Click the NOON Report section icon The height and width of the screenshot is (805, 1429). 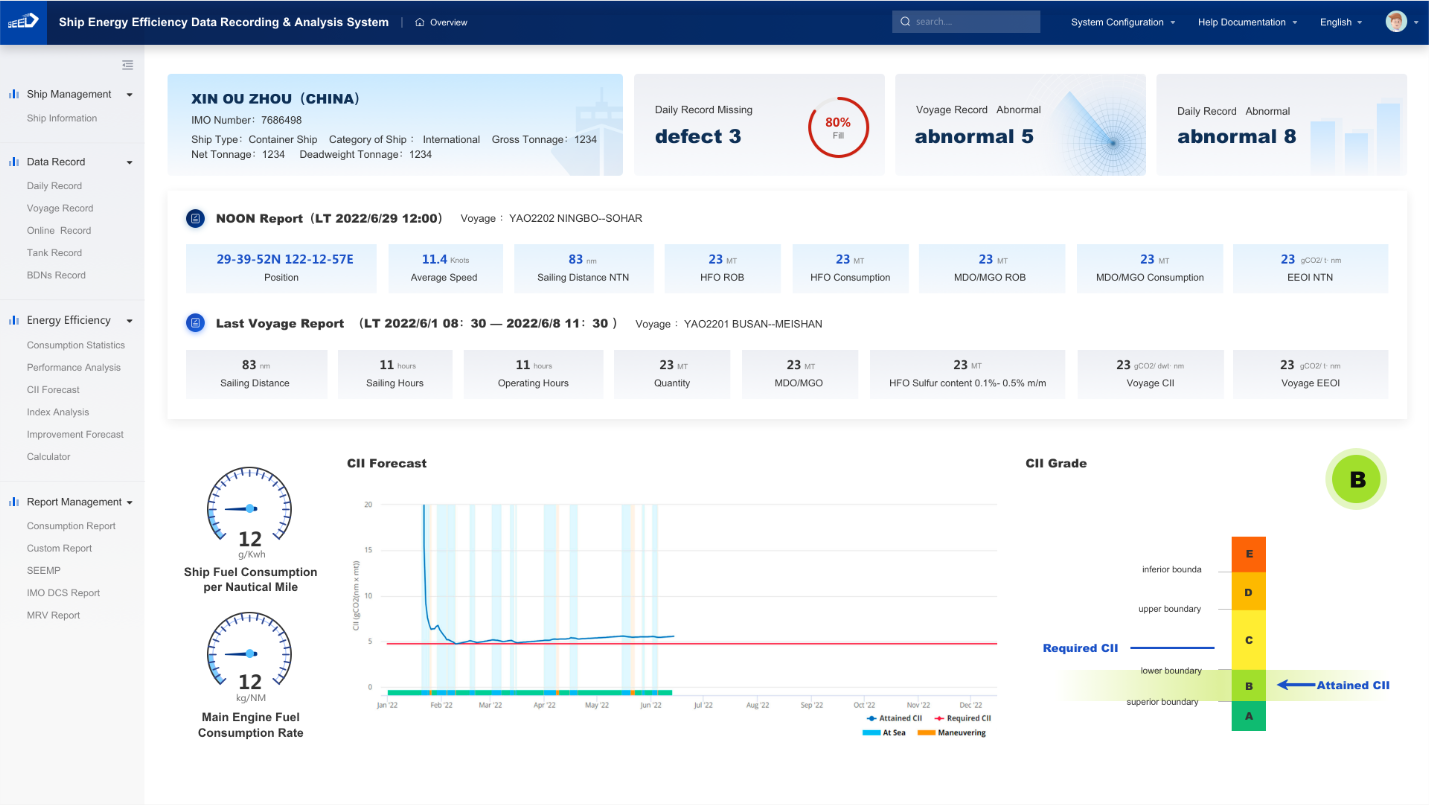[196, 218]
